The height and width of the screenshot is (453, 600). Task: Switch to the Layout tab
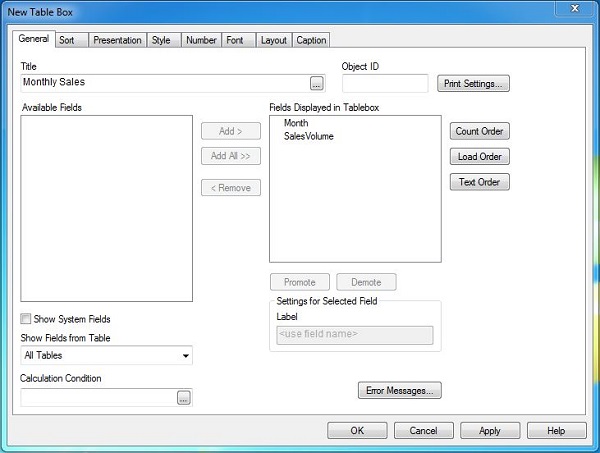(x=273, y=40)
